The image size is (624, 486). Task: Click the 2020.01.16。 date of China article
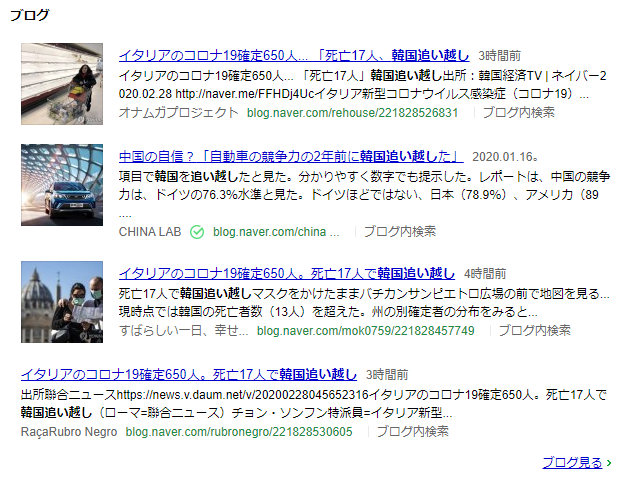pos(505,157)
